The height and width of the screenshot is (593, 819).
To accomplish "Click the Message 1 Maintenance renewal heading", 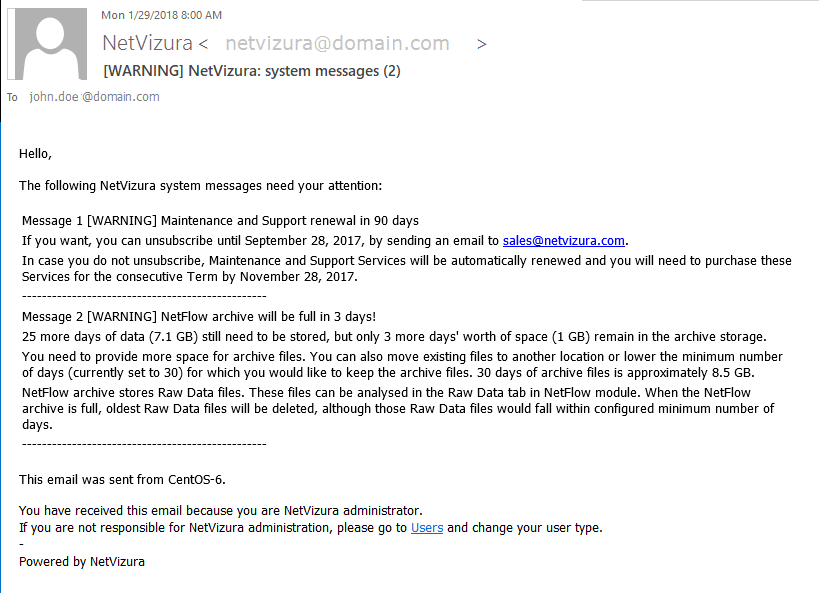I will (x=220, y=220).
